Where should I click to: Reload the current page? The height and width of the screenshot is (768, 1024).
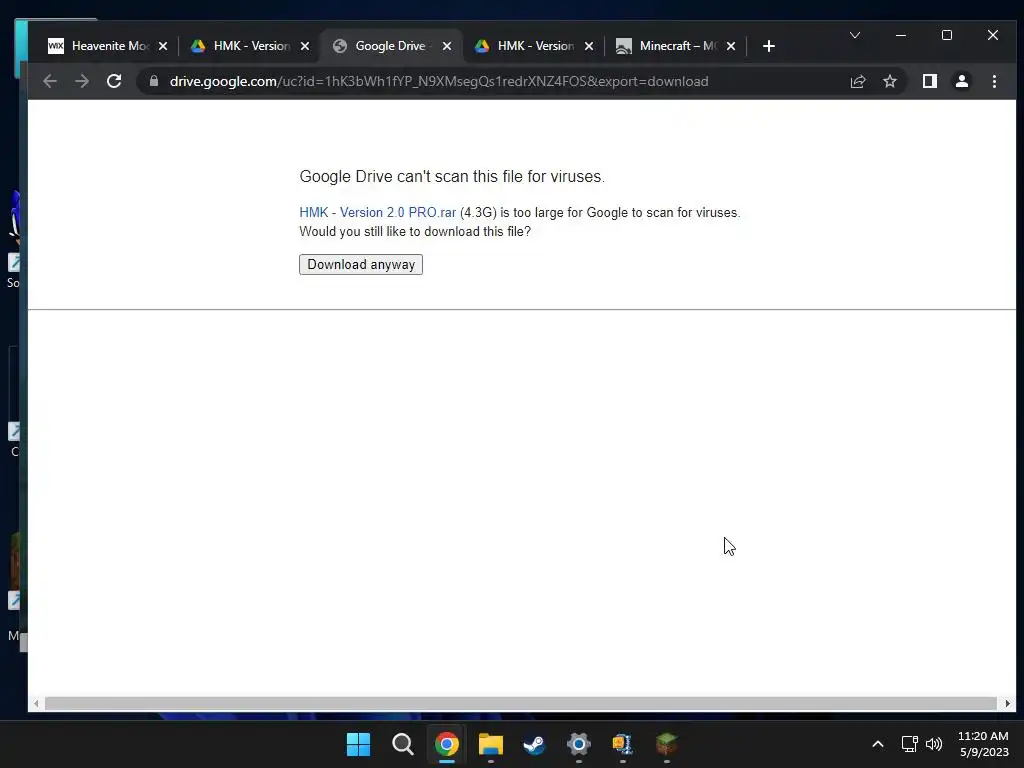(x=114, y=82)
